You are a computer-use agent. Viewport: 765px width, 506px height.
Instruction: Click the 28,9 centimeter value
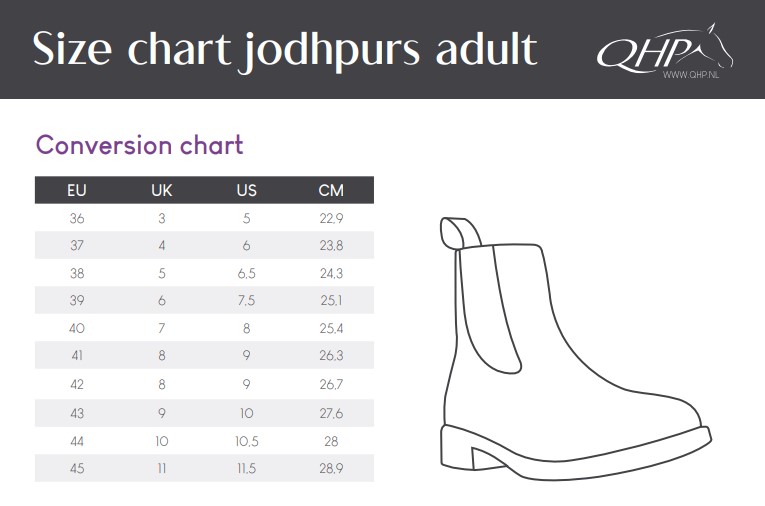tap(331, 468)
